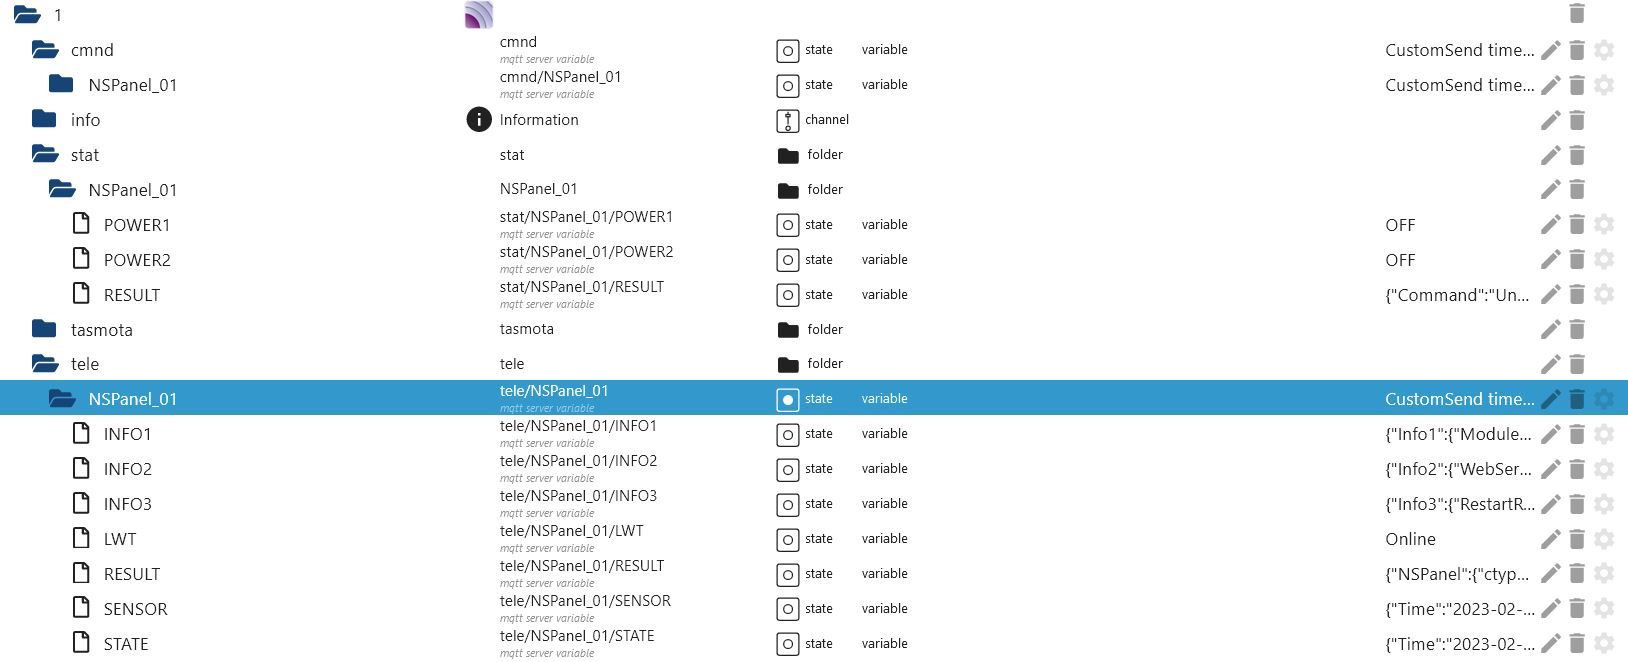Viewport: 1628px width, 662px height.
Task: Open settings gear for cmnd row
Action: click(1604, 50)
